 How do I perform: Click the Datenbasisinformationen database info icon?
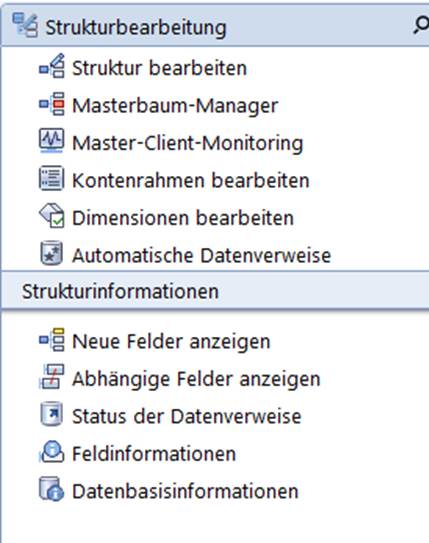click(x=52, y=489)
